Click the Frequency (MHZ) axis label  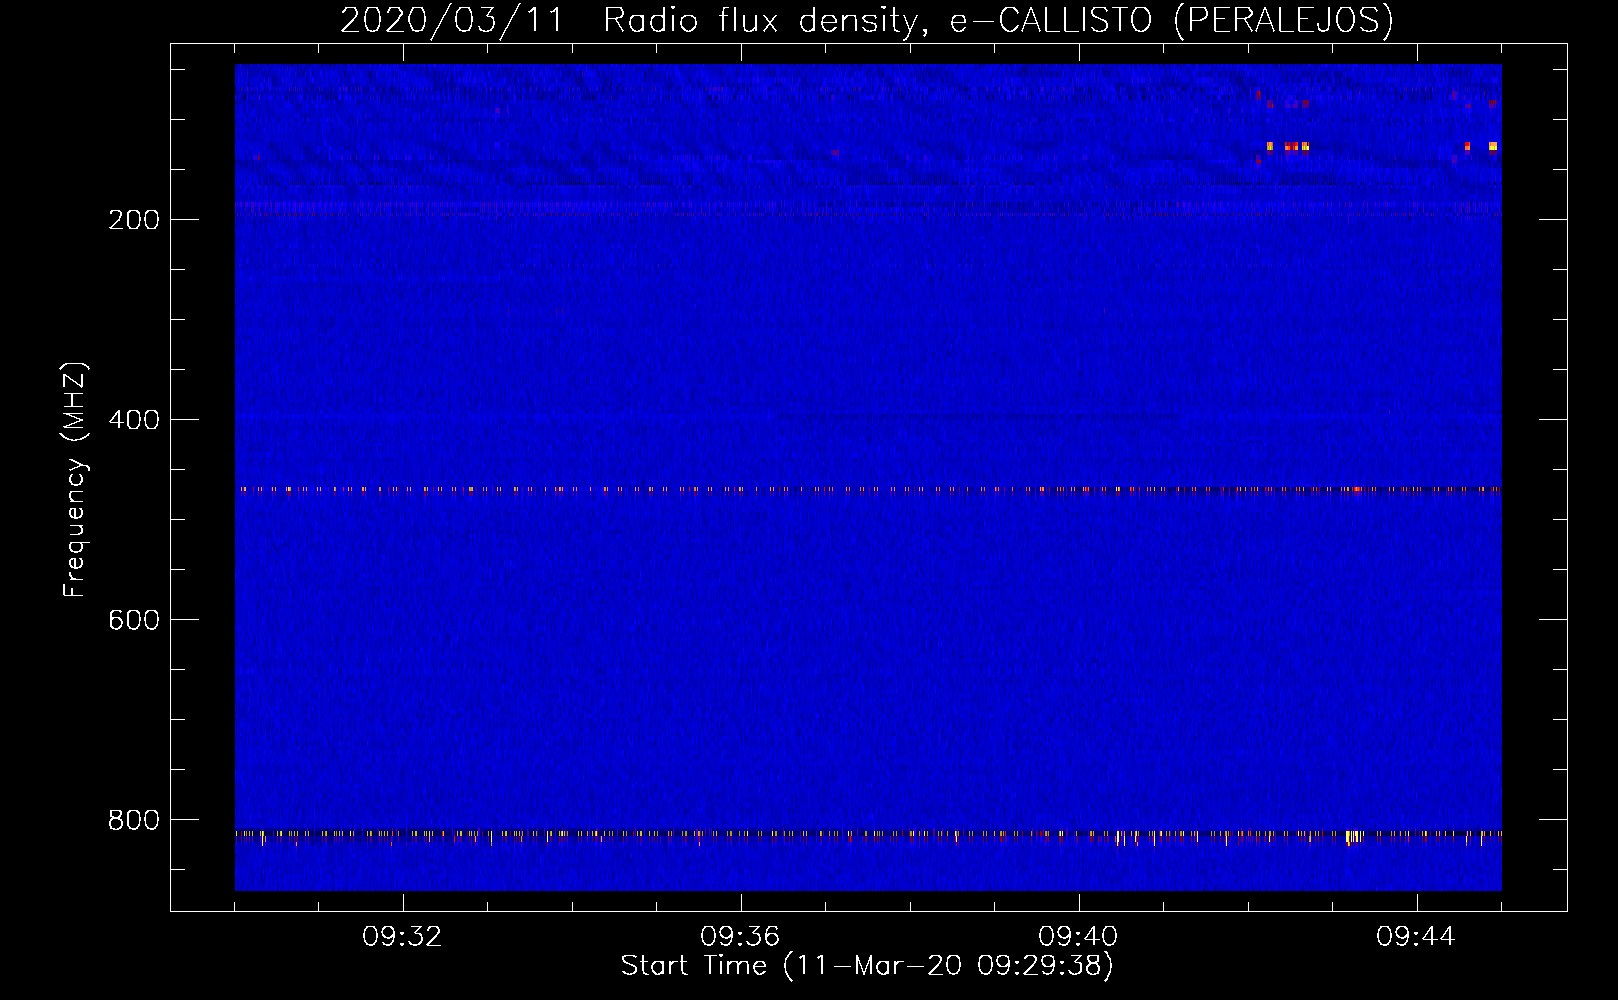75,480
